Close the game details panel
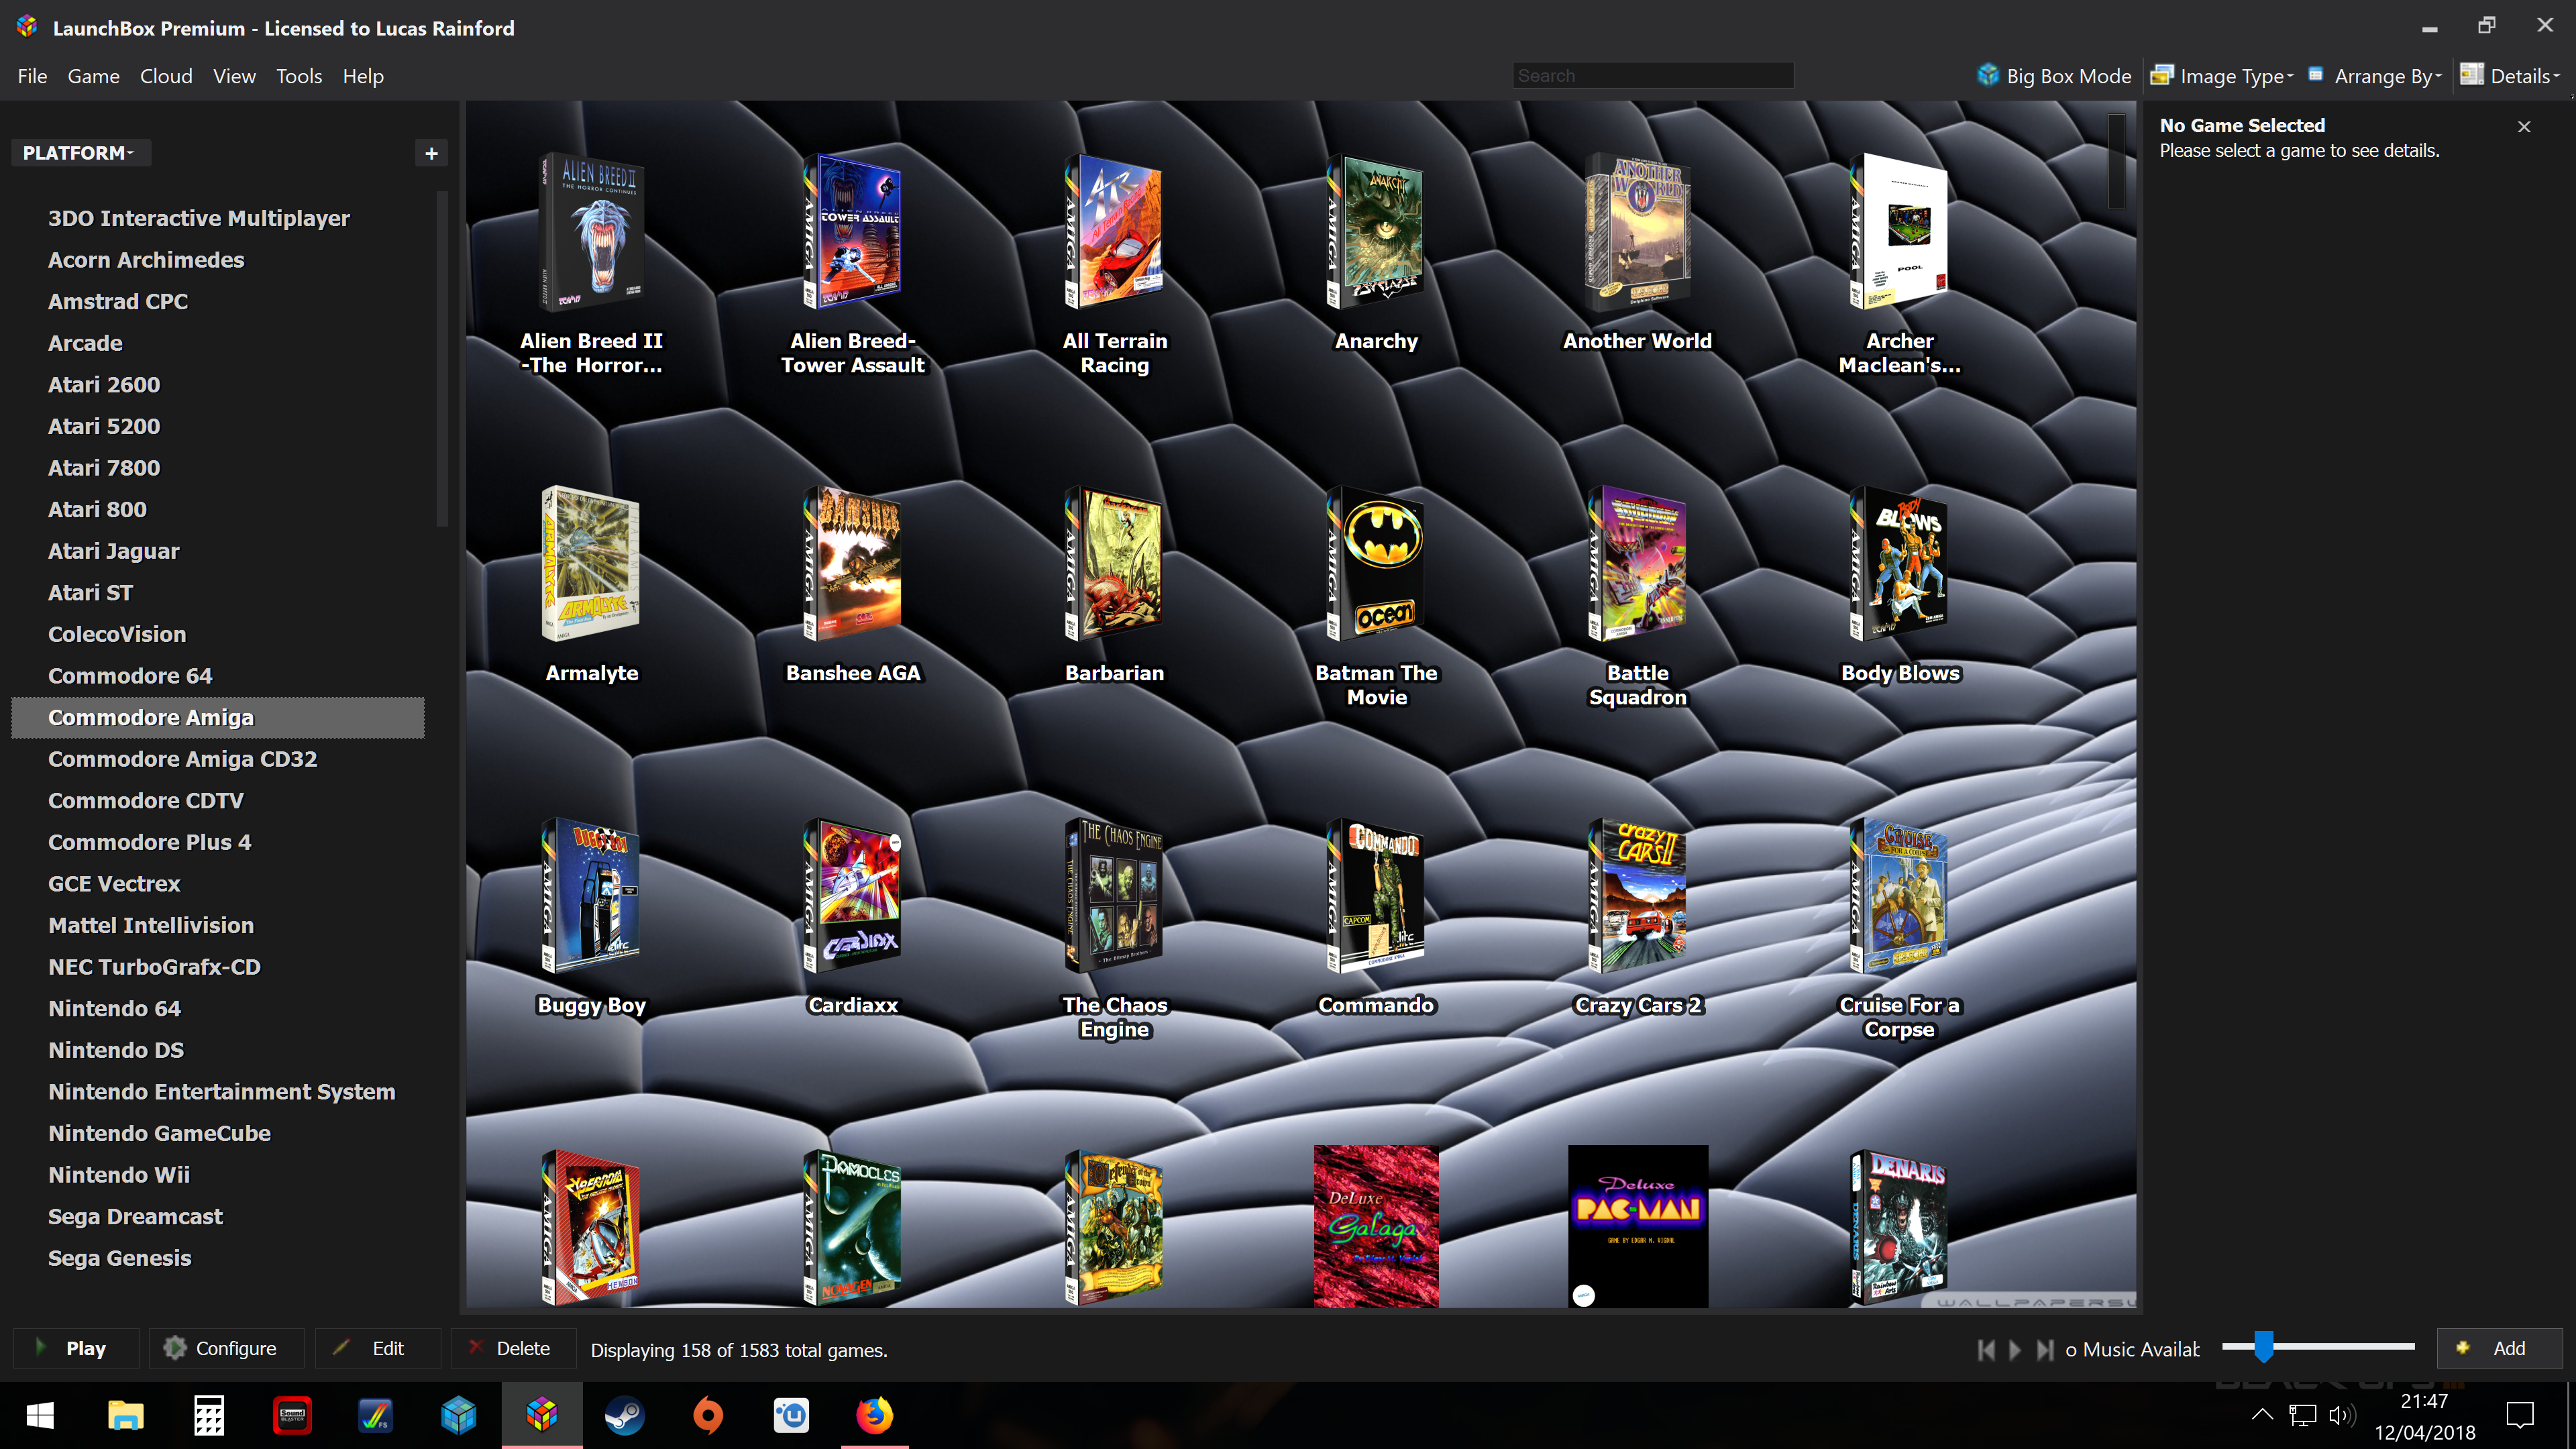The height and width of the screenshot is (1449, 2576). click(x=2524, y=126)
